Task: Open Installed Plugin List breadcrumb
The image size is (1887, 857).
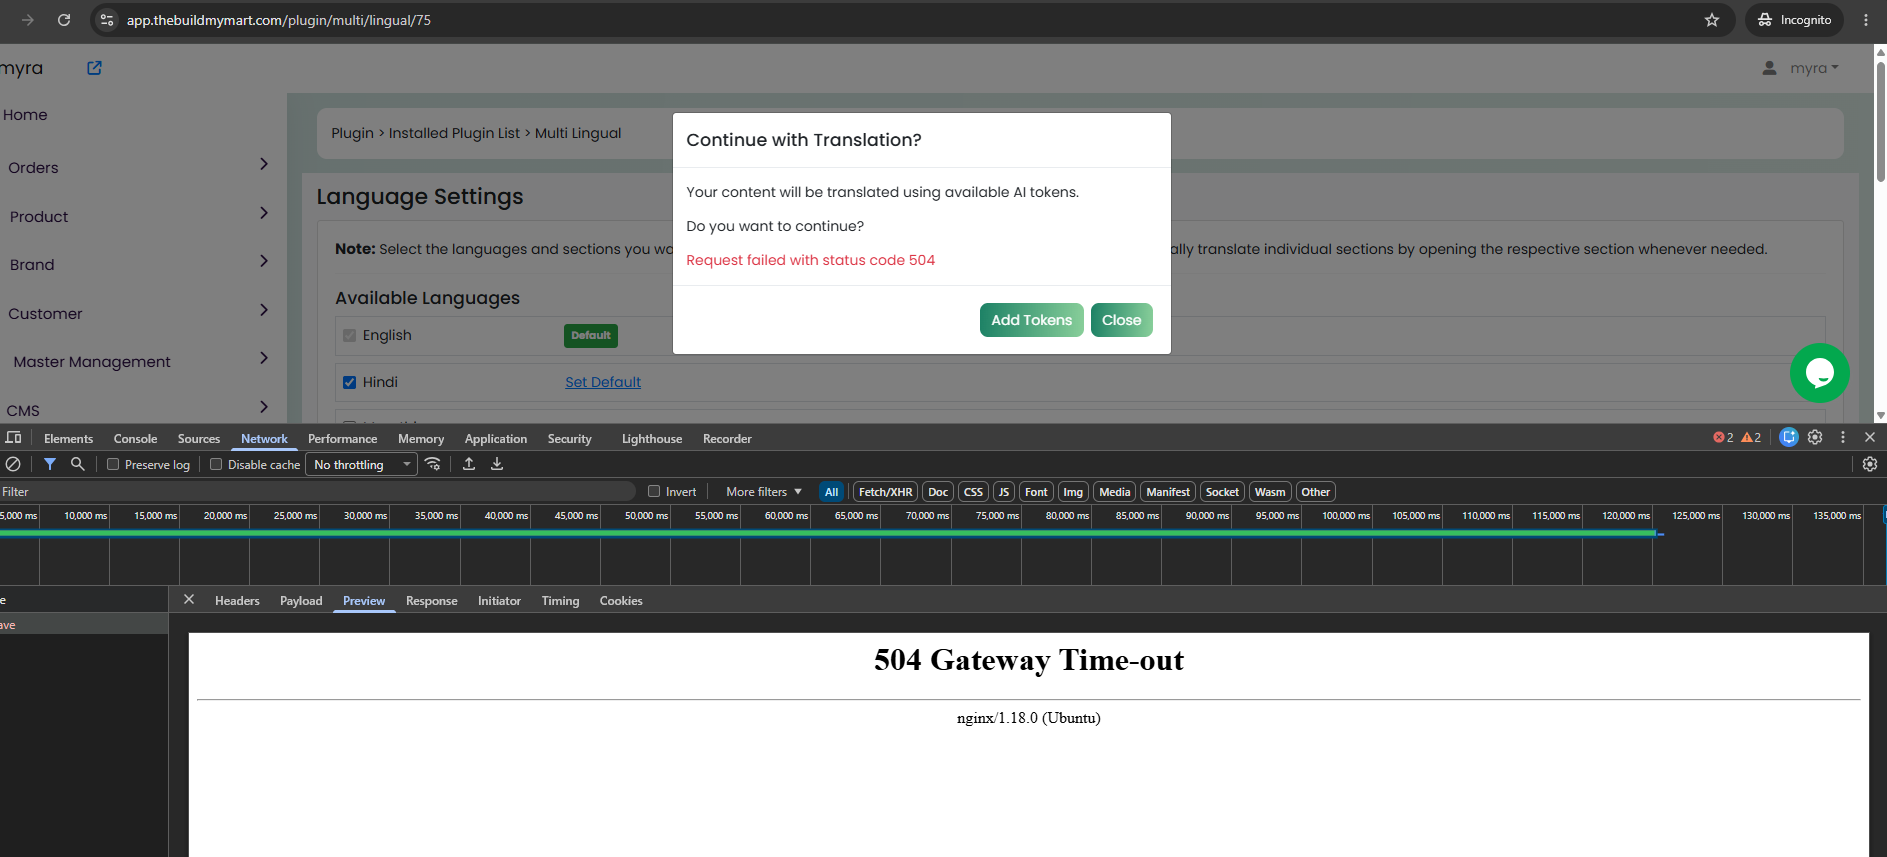Action: click(454, 133)
